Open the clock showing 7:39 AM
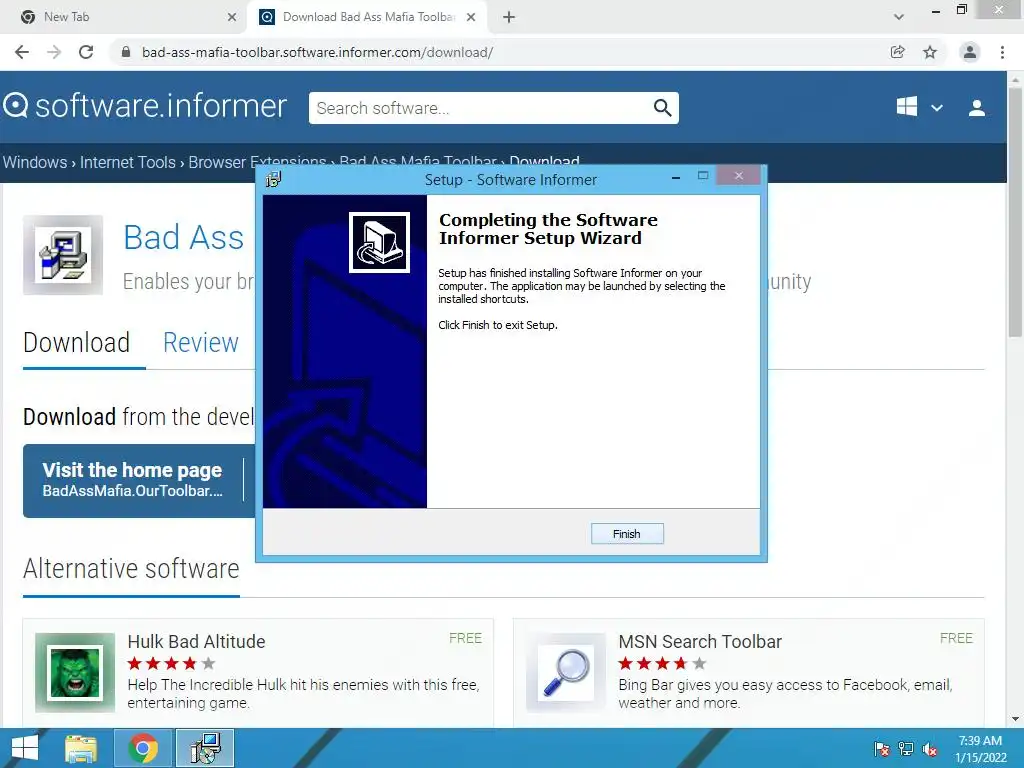The height and width of the screenshot is (768, 1024). tap(980, 749)
